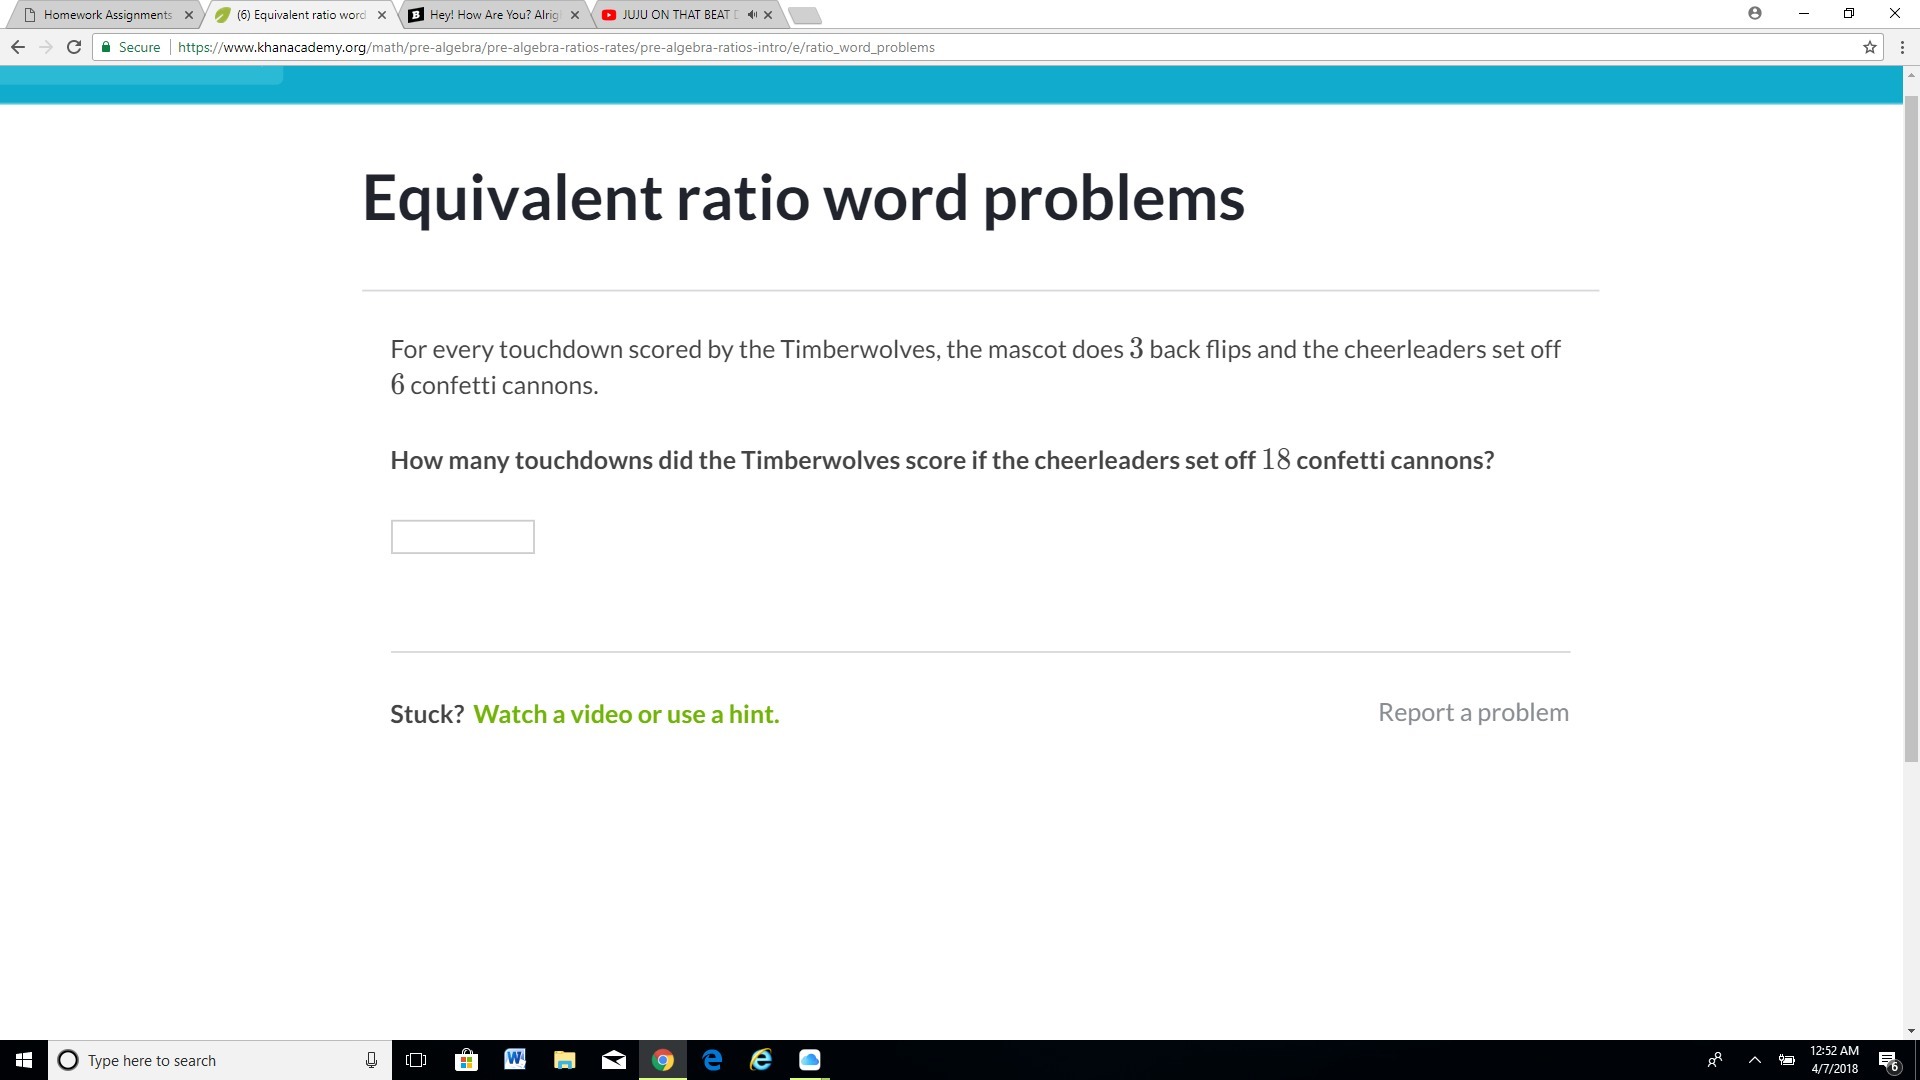Open Chrome's three-dot menu

pos(1901,47)
